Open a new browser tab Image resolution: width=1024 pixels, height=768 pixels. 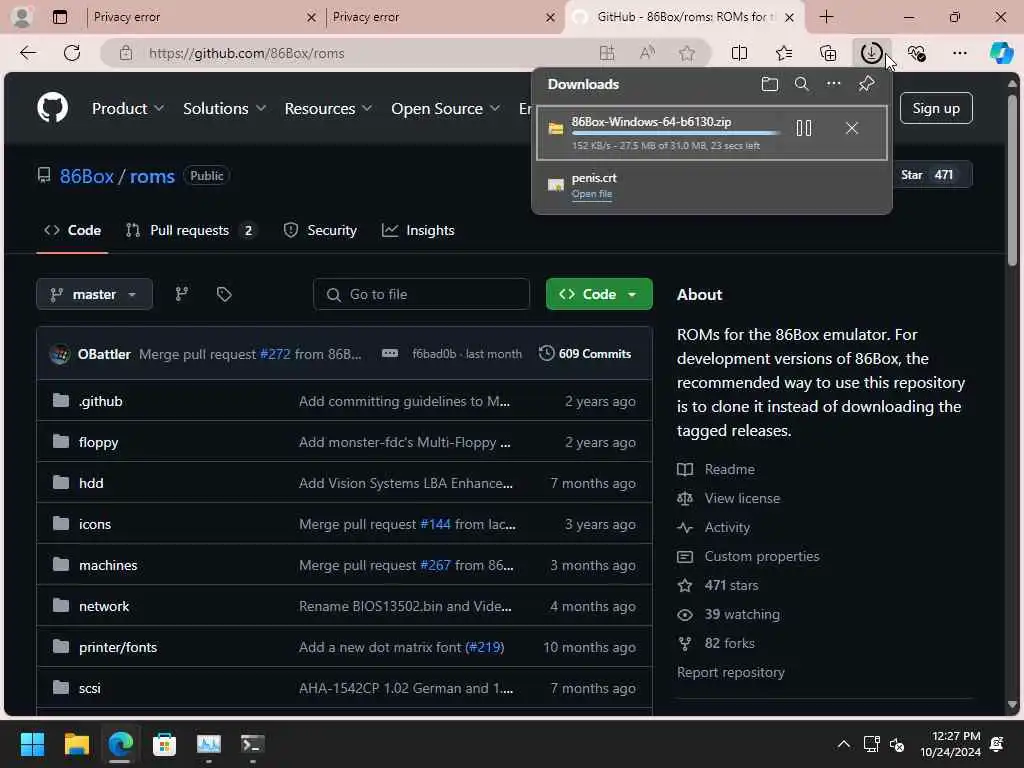coord(826,17)
